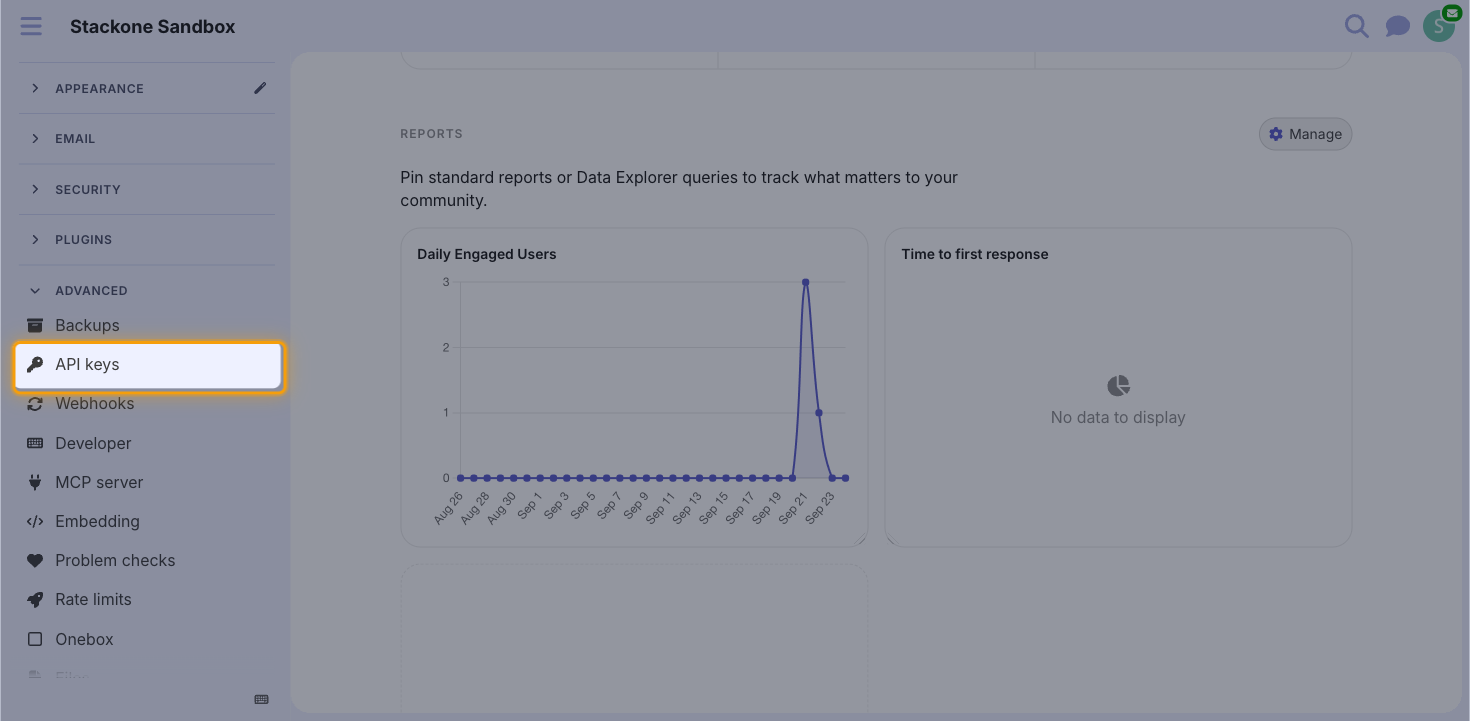Click the pie chart no-data icon

[x=1118, y=385]
